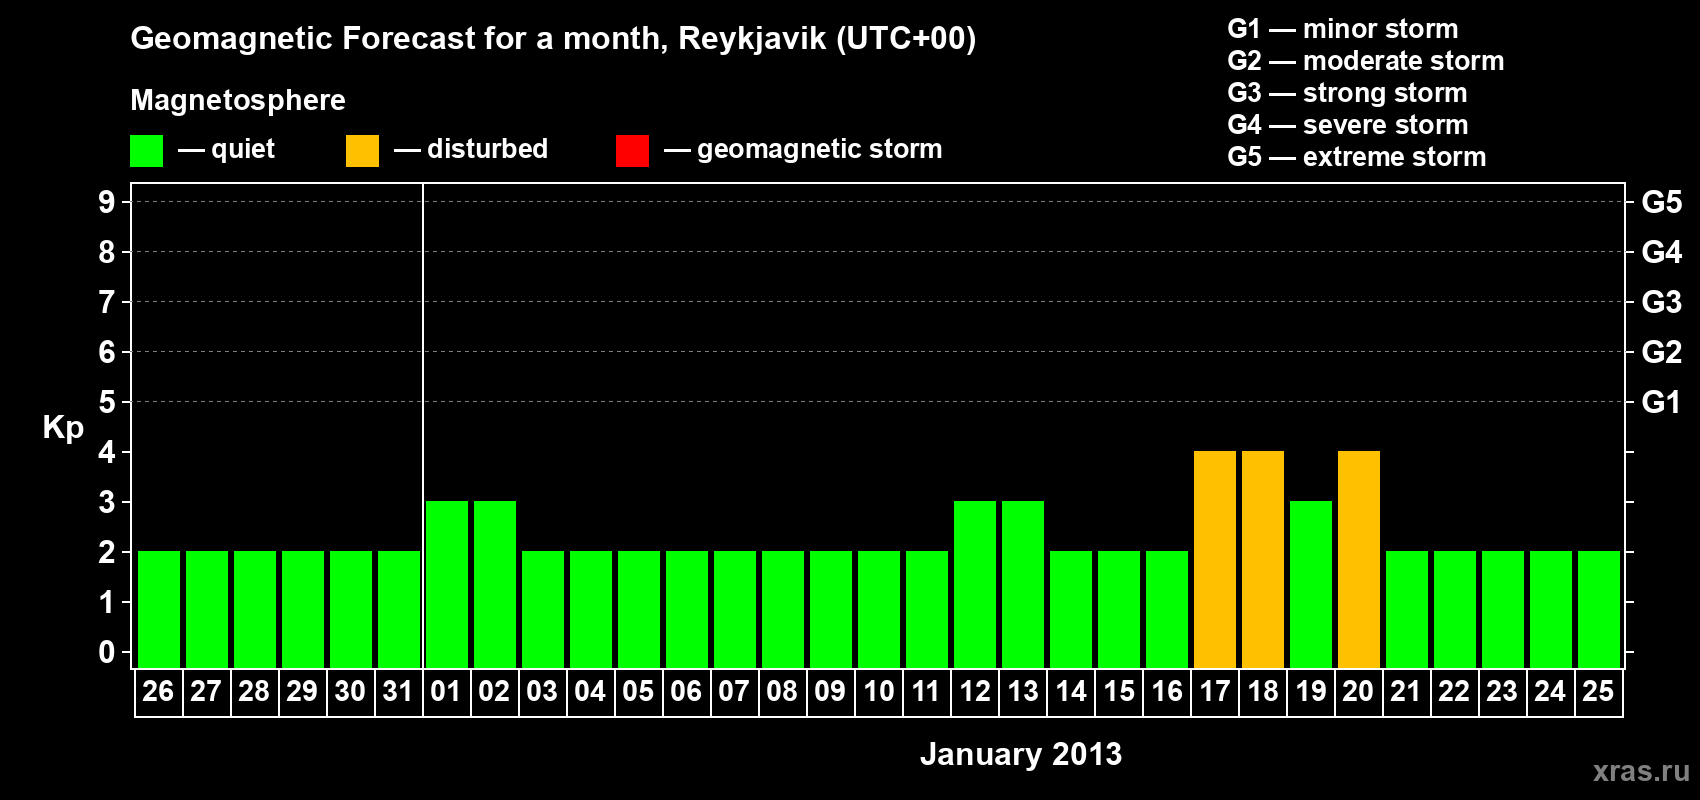The width and height of the screenshot is (1700, 800).
Task: Click the chart title mentioning Reykjavik
Action: point(553,39)
